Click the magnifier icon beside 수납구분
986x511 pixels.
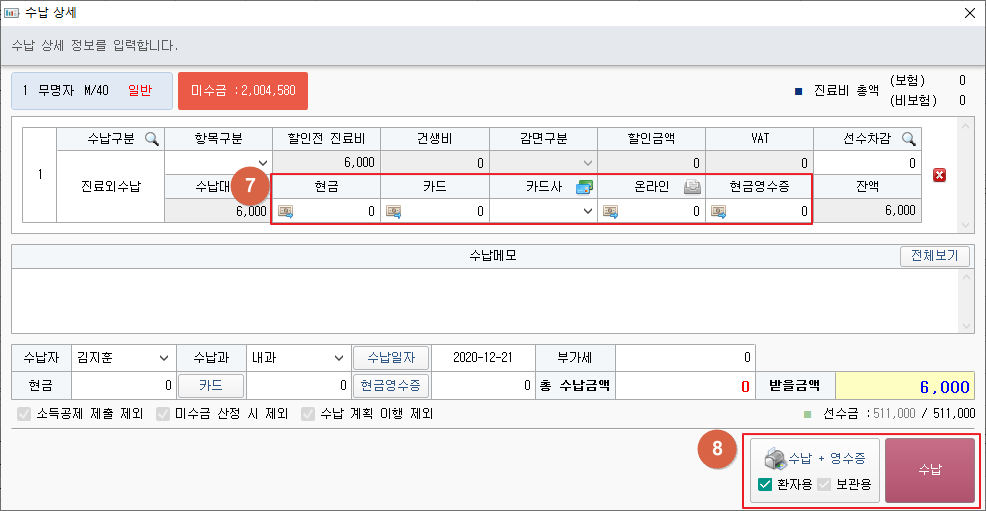click(152, 138)
